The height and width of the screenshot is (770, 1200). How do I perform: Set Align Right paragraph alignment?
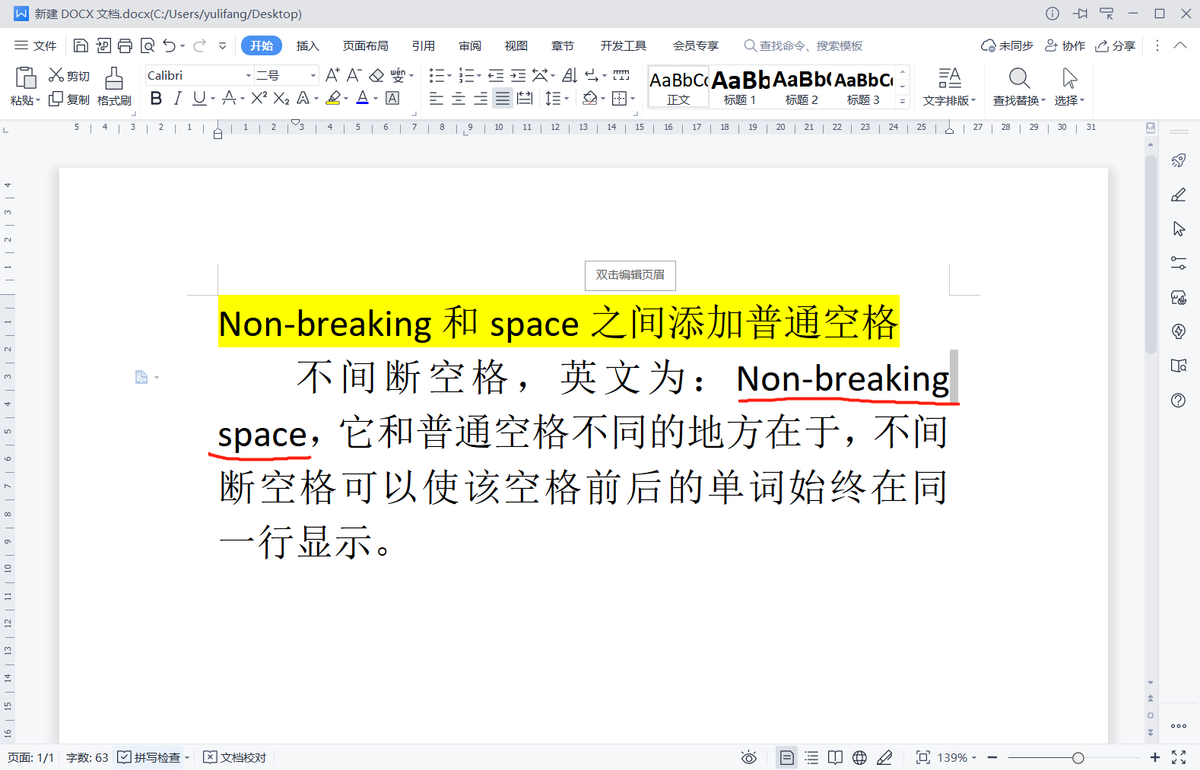(x=480, y=98)
